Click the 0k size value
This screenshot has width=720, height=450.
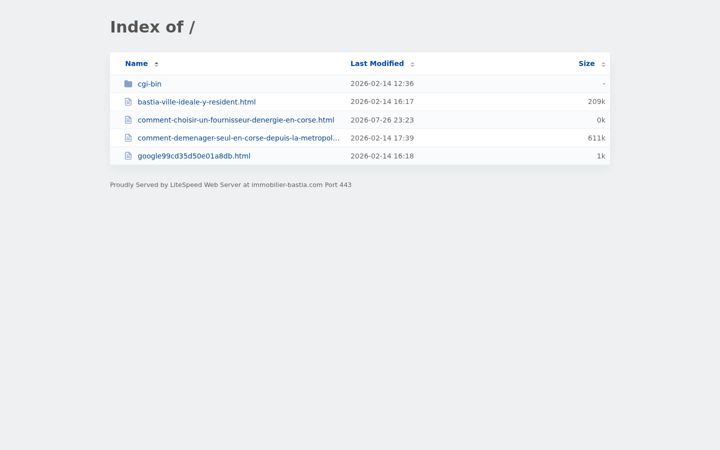pyautogui.click(x=601, y=120)
